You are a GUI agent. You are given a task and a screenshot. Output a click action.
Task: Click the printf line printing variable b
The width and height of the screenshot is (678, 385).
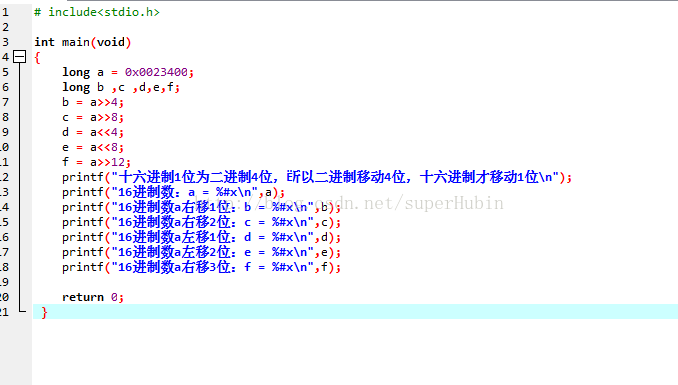click(x=201, y=207)
